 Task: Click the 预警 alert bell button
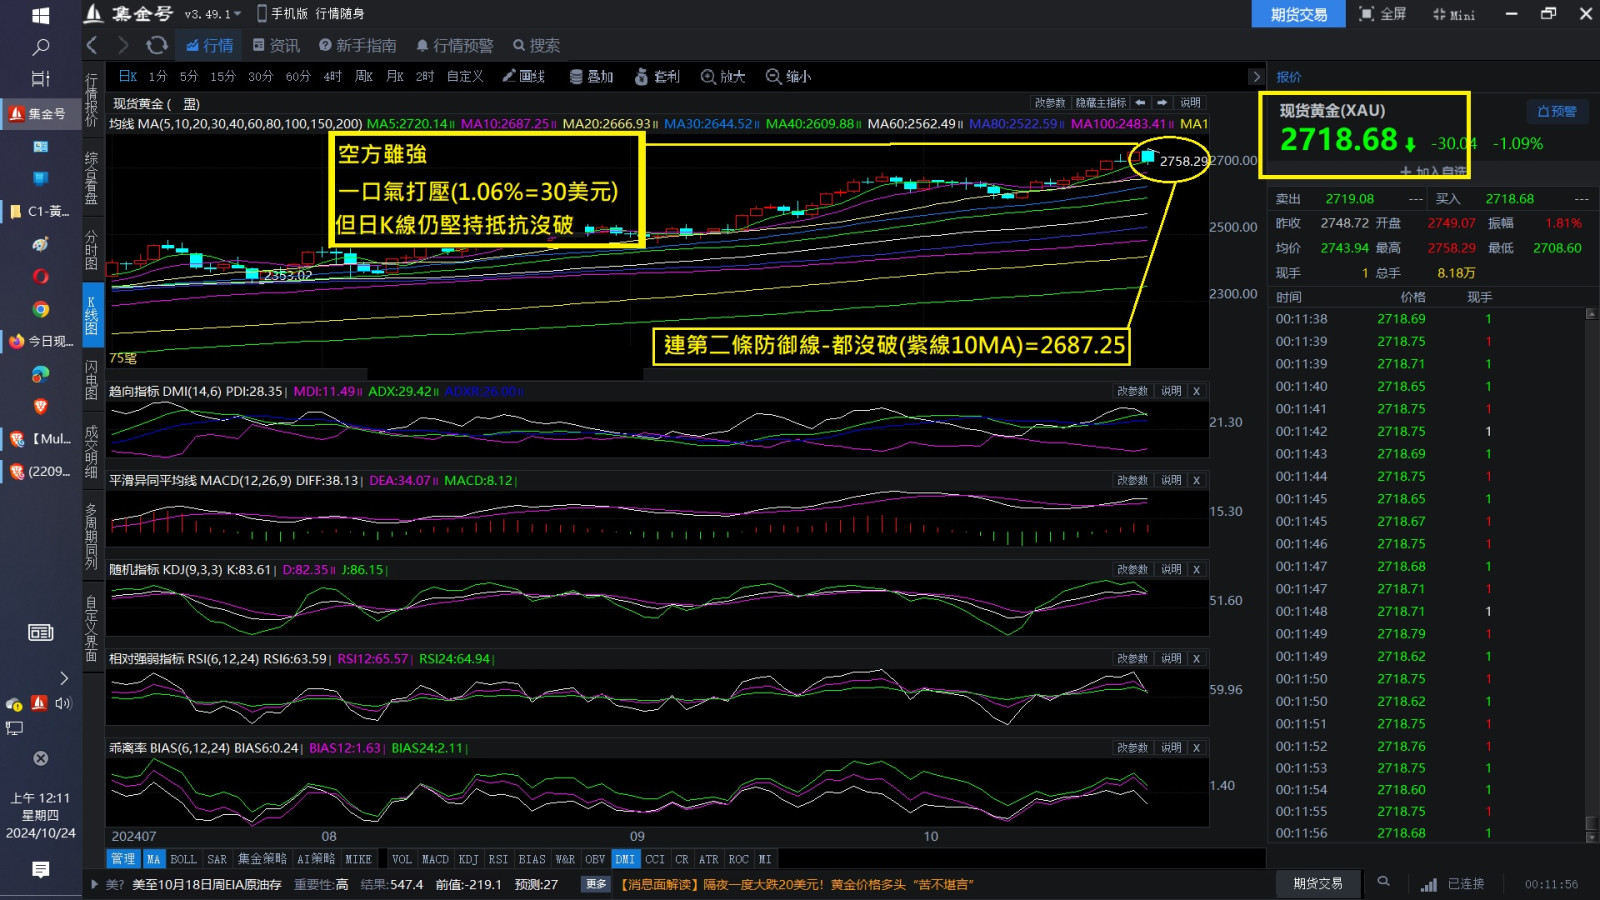(1556, 111)
